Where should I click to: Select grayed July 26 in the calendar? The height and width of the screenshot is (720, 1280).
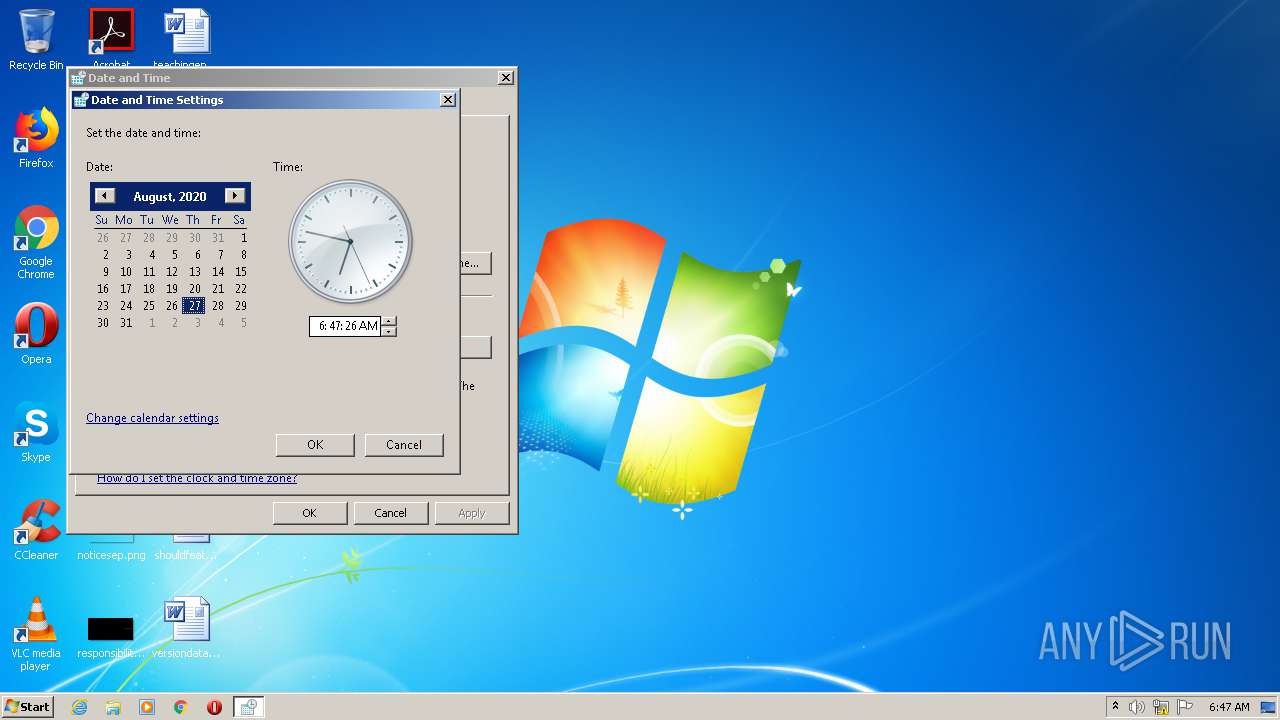coord(103,238)
